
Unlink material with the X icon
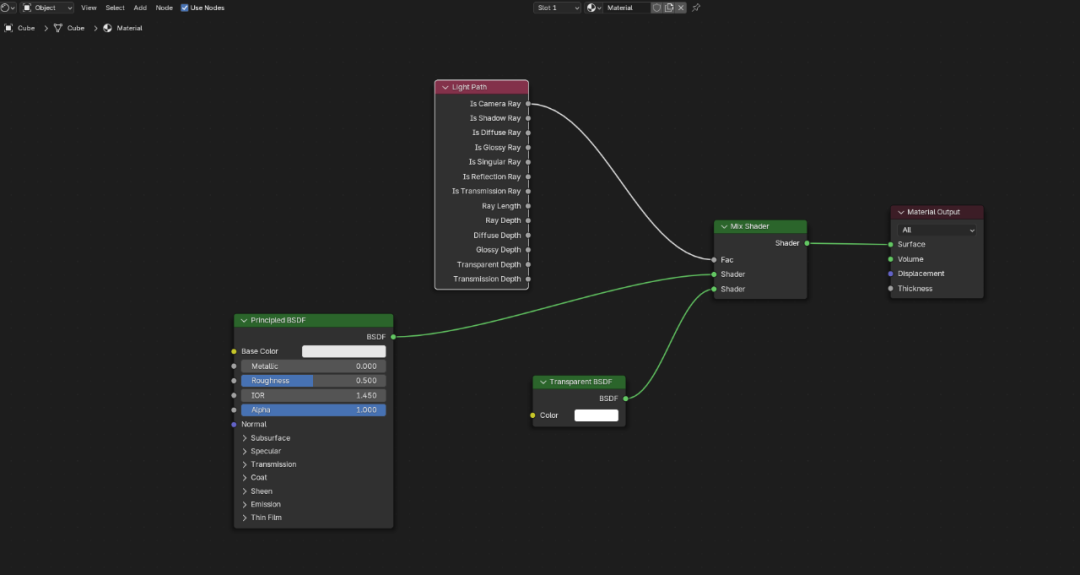[681, 8]
